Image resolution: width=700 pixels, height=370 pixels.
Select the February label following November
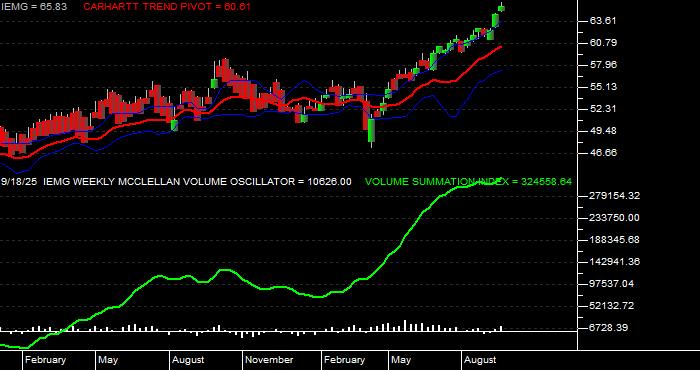click(x=345, y=360)
